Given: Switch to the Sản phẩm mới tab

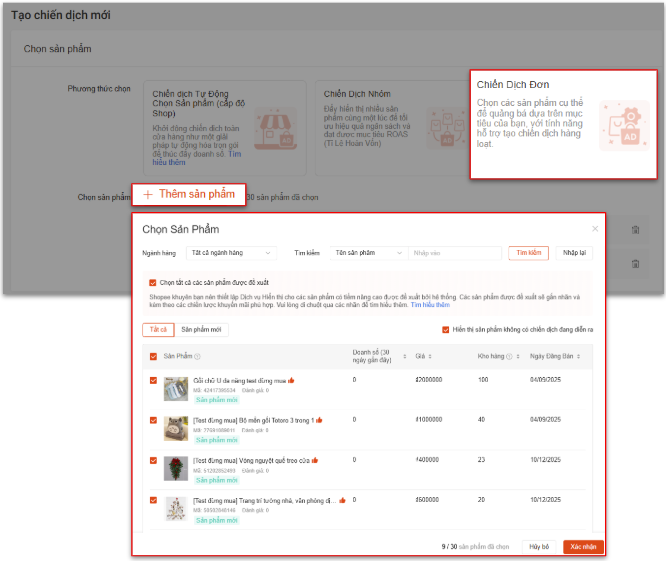Looking at the screenshot, I should coord(201,330).
